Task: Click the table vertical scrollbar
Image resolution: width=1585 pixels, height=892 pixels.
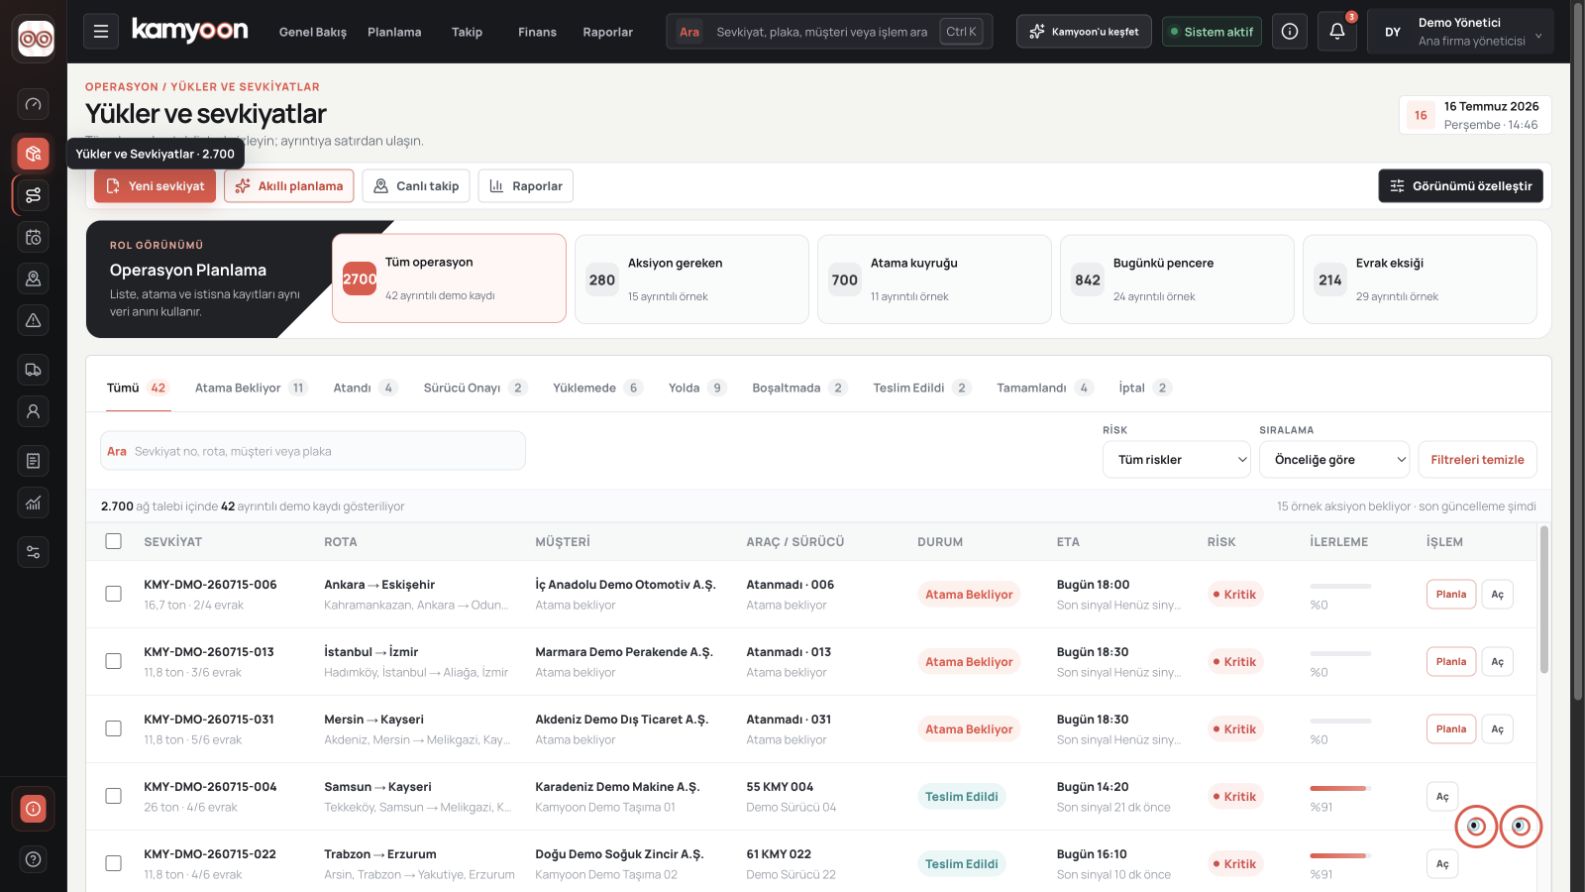Action: [1544, 600]
